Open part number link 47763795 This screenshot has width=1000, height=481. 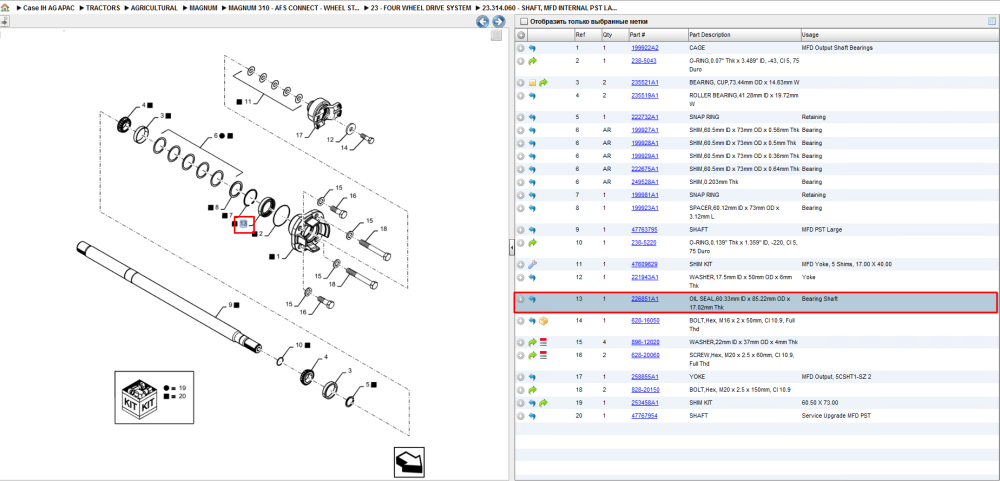tap(644, 229)
